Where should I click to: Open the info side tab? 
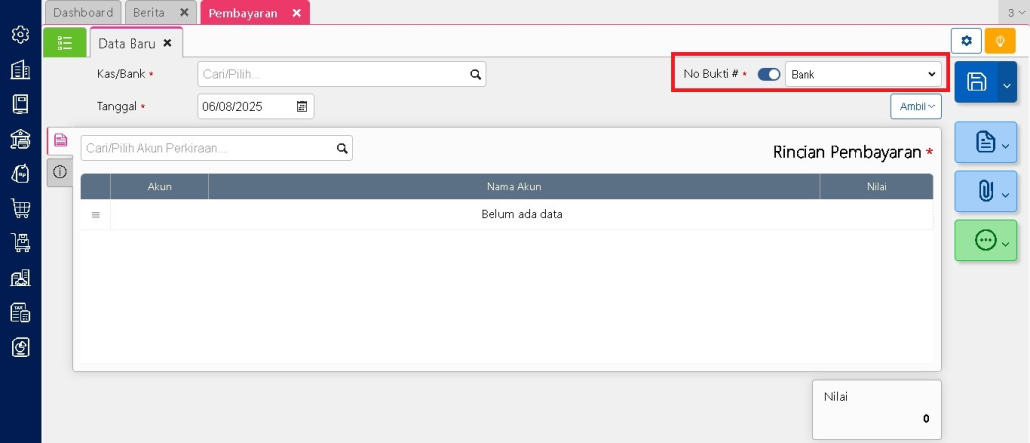point(60,172)
